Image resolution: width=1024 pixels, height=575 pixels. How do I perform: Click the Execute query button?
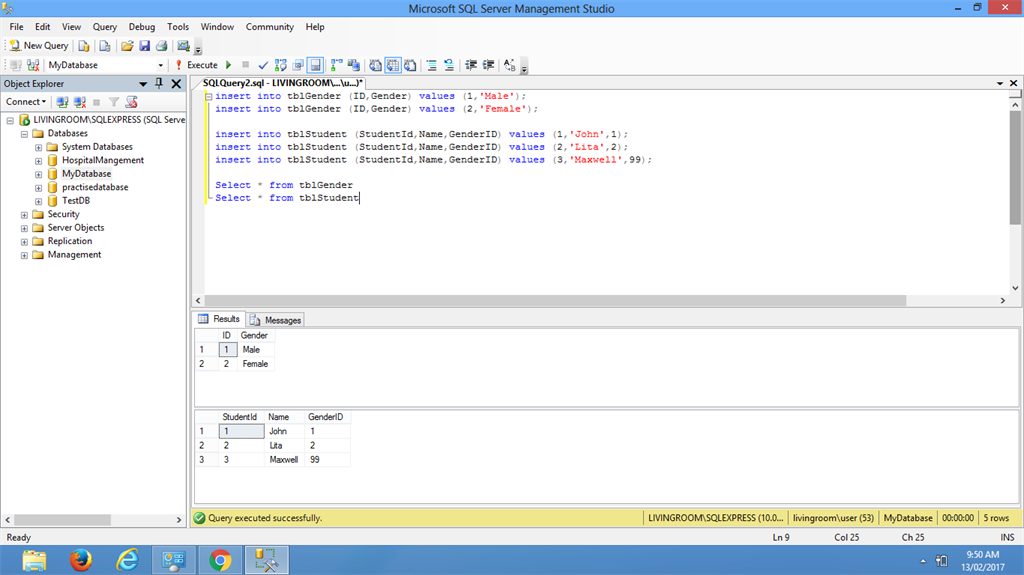point(197,65)
